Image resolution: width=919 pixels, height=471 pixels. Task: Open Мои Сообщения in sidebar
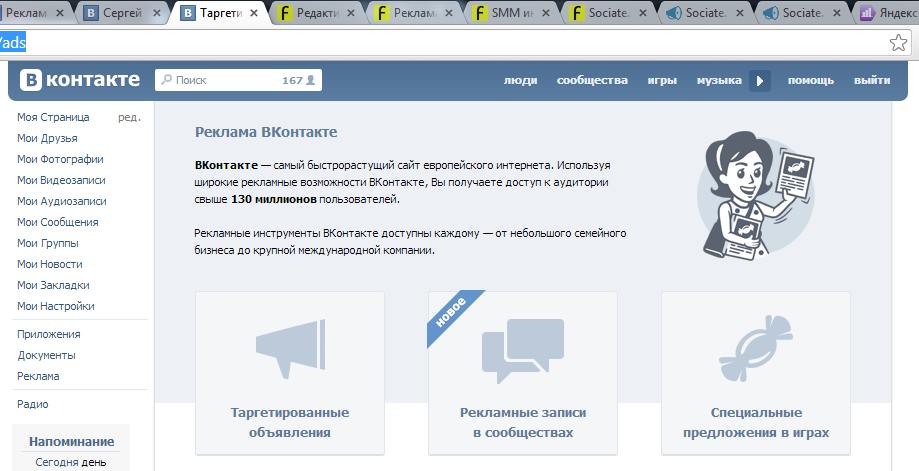(58, 222)
